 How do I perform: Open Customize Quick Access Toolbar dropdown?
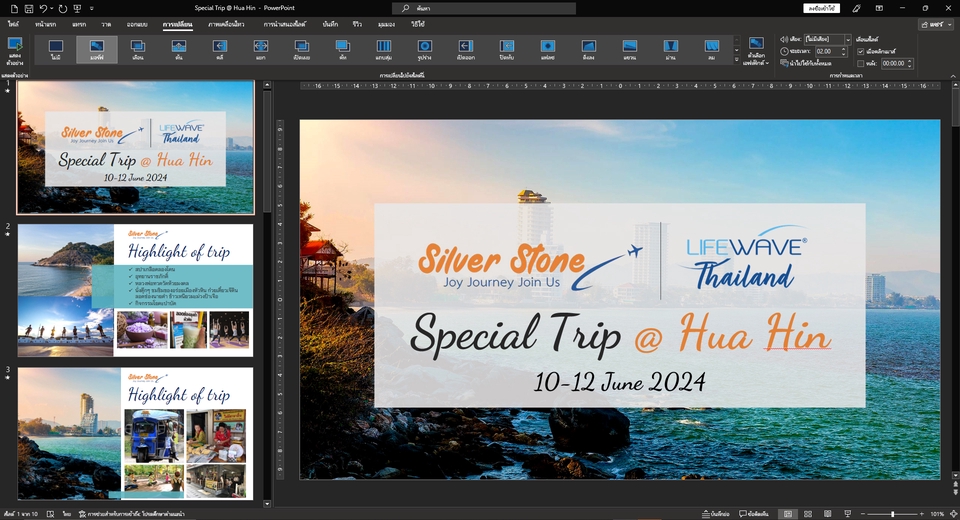[92, 9]
